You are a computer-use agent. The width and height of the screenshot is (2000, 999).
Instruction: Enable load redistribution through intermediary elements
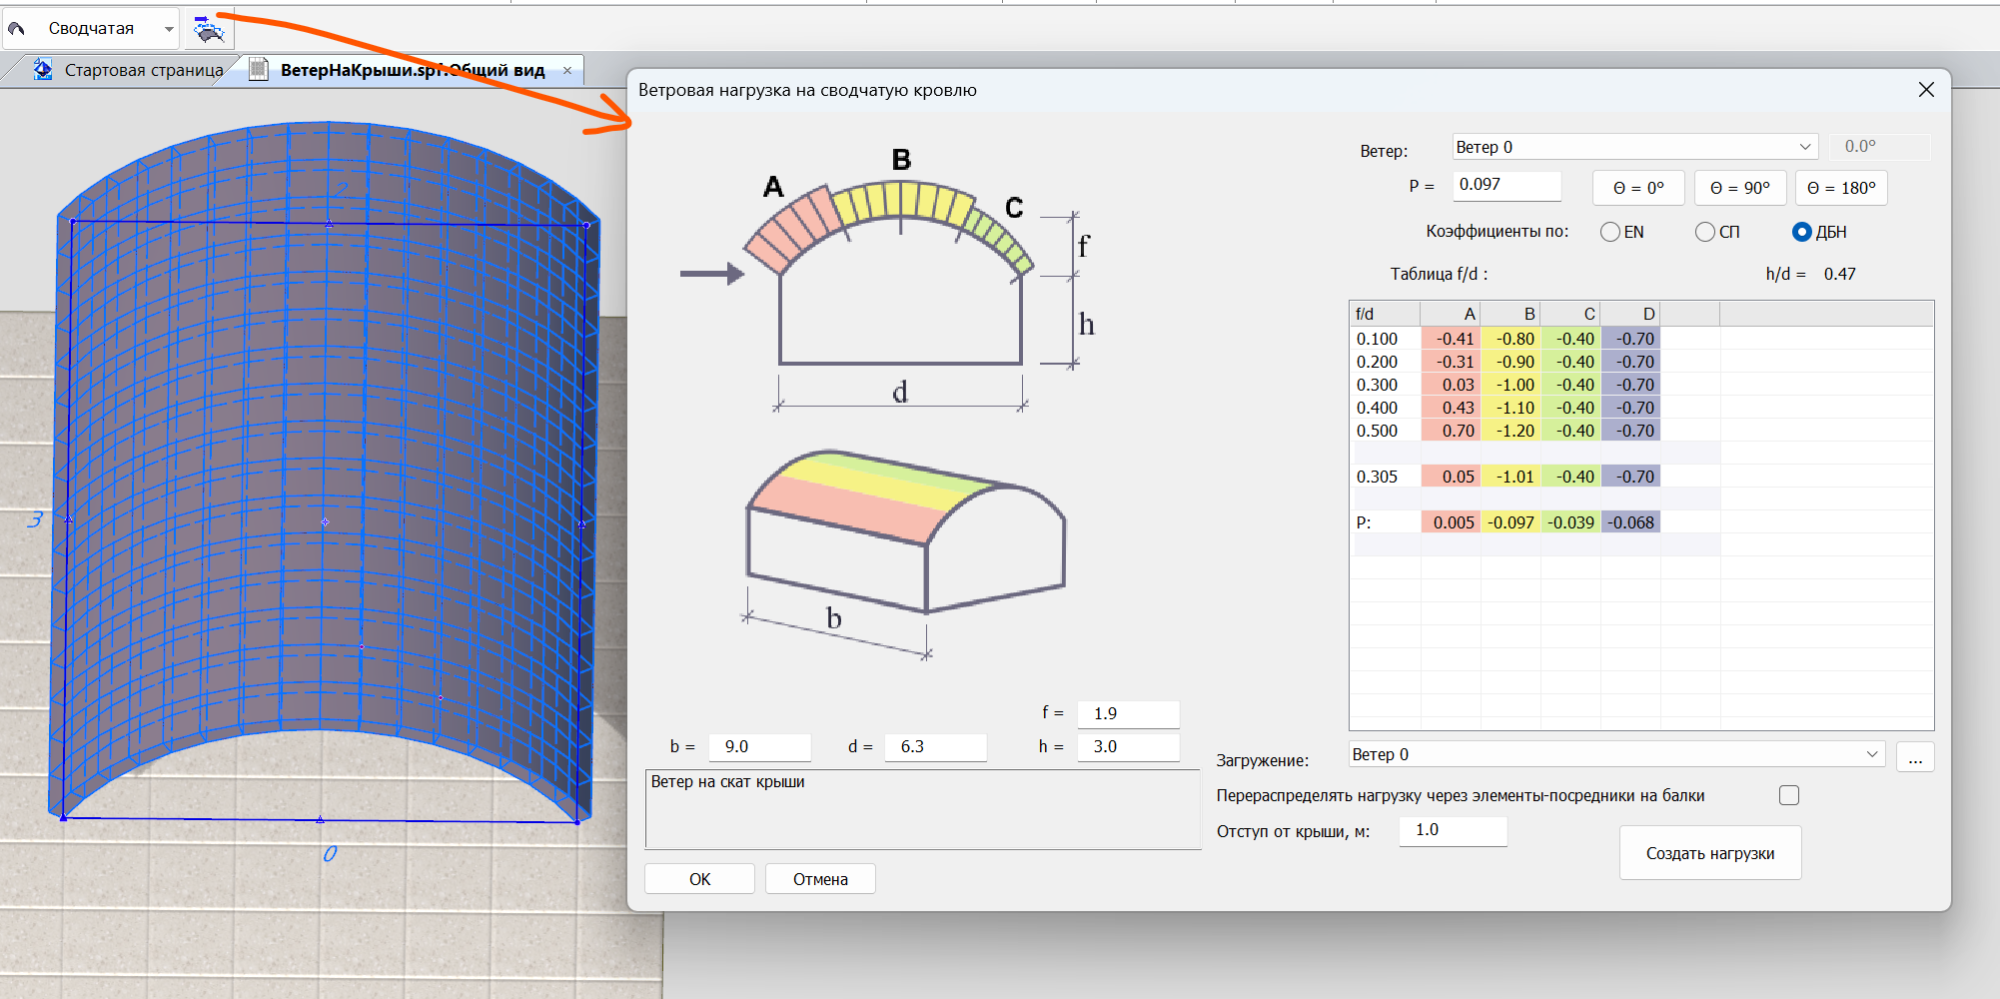point(1789,795)
